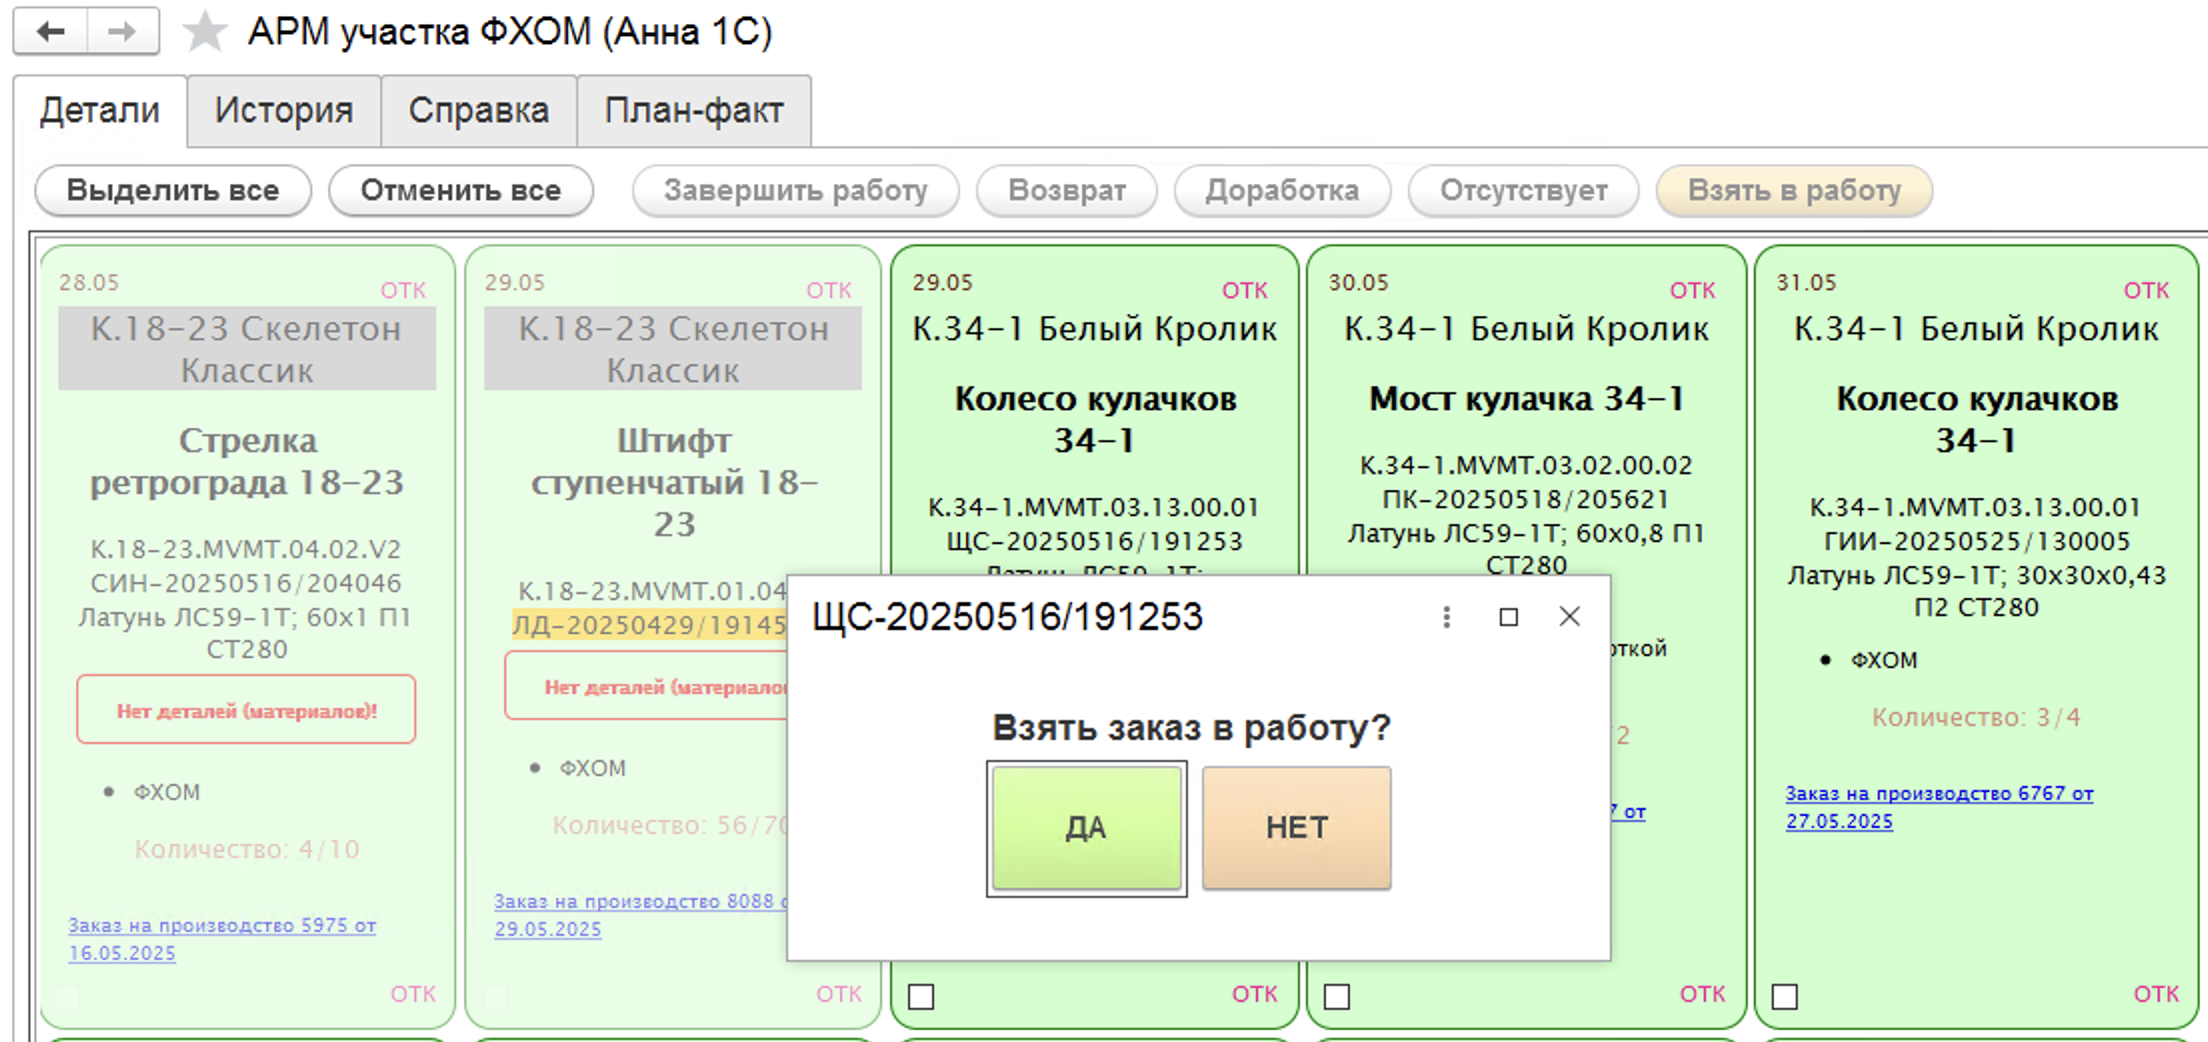Add page to favorites with star icon
Screen dimensions: 2208x1042
(x=204, y=32)
